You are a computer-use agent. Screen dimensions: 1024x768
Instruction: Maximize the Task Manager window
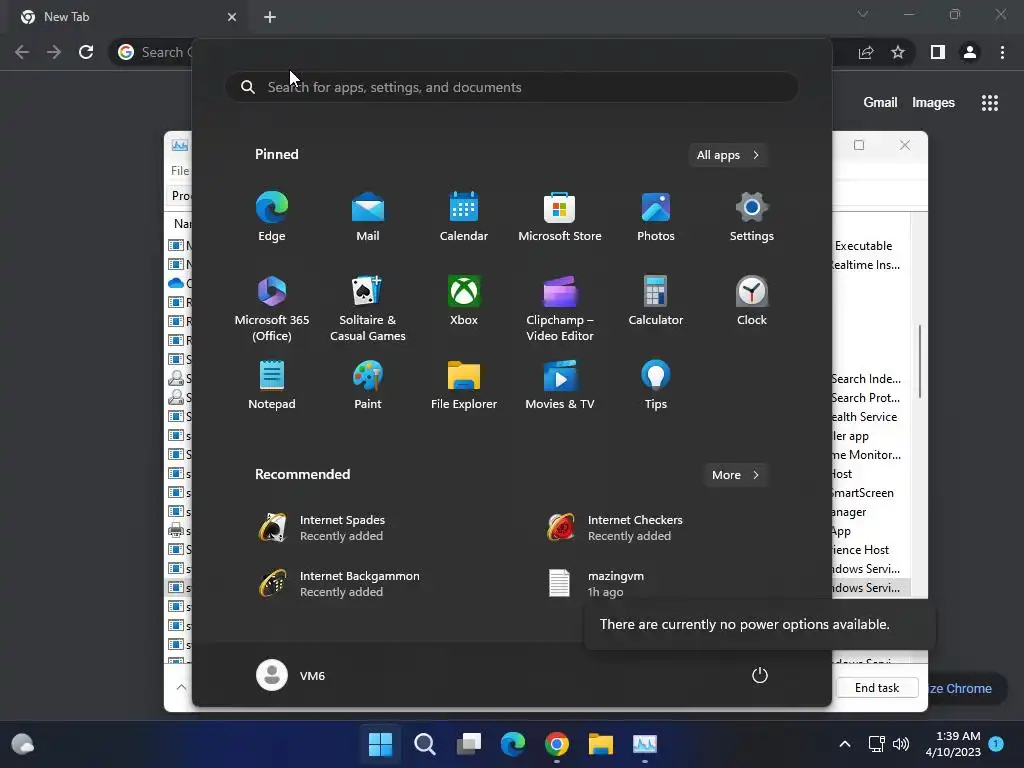tap(859, 145)
